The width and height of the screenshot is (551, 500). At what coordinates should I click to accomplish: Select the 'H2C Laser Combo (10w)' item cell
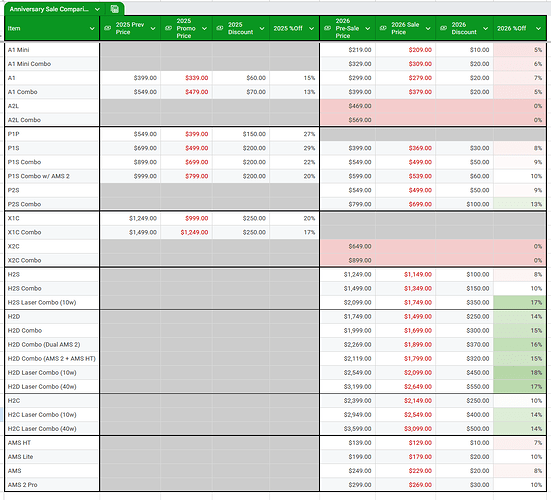[52, 415]
